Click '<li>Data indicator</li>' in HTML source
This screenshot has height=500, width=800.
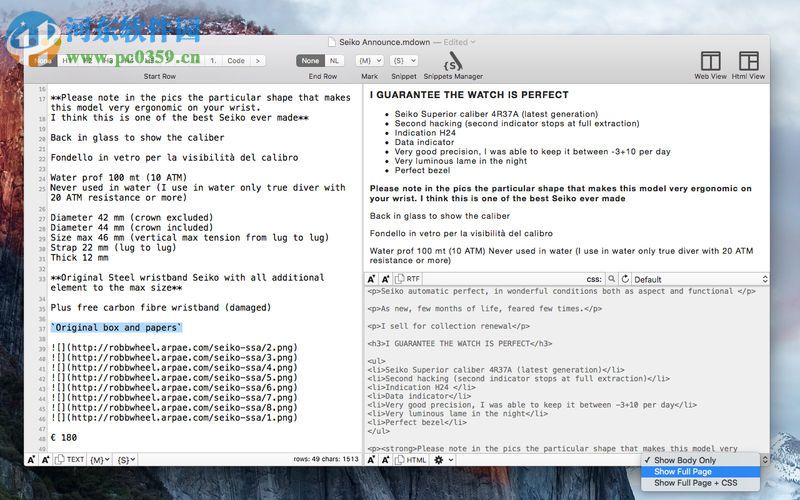(x=419, y=396)
